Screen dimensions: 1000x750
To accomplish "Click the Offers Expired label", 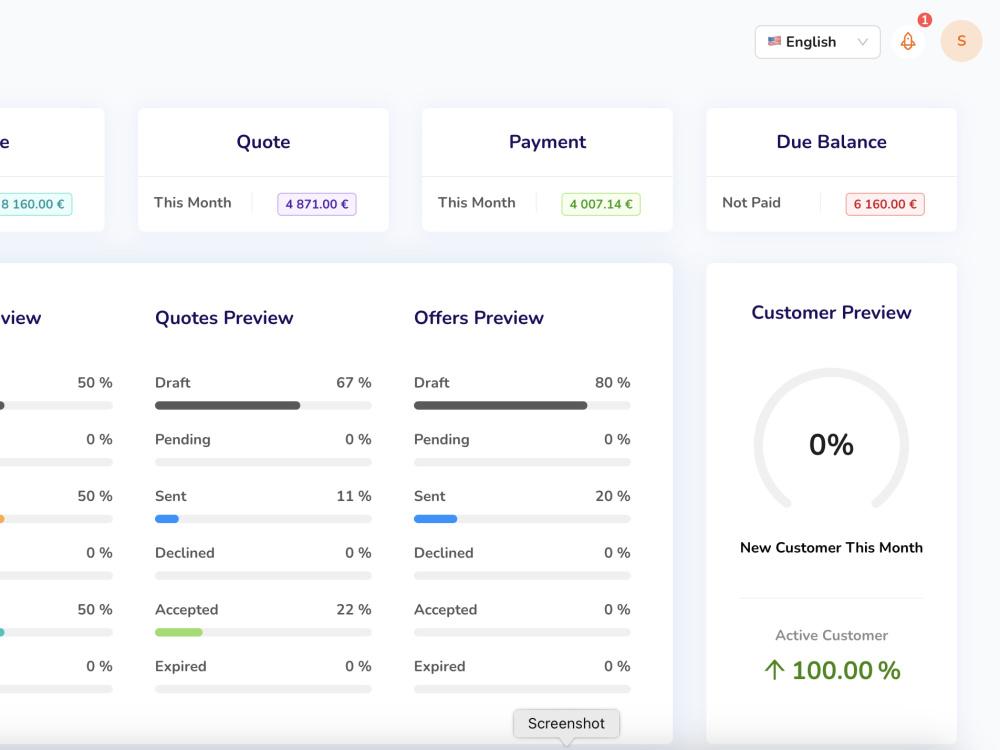I will coord(439,666).
